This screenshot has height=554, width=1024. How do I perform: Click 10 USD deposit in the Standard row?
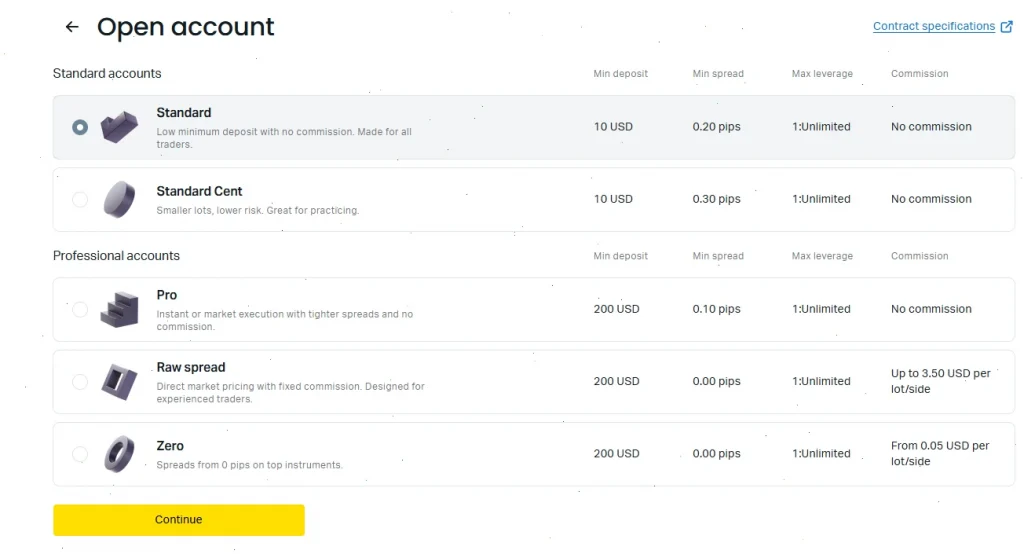coord(613,127)
